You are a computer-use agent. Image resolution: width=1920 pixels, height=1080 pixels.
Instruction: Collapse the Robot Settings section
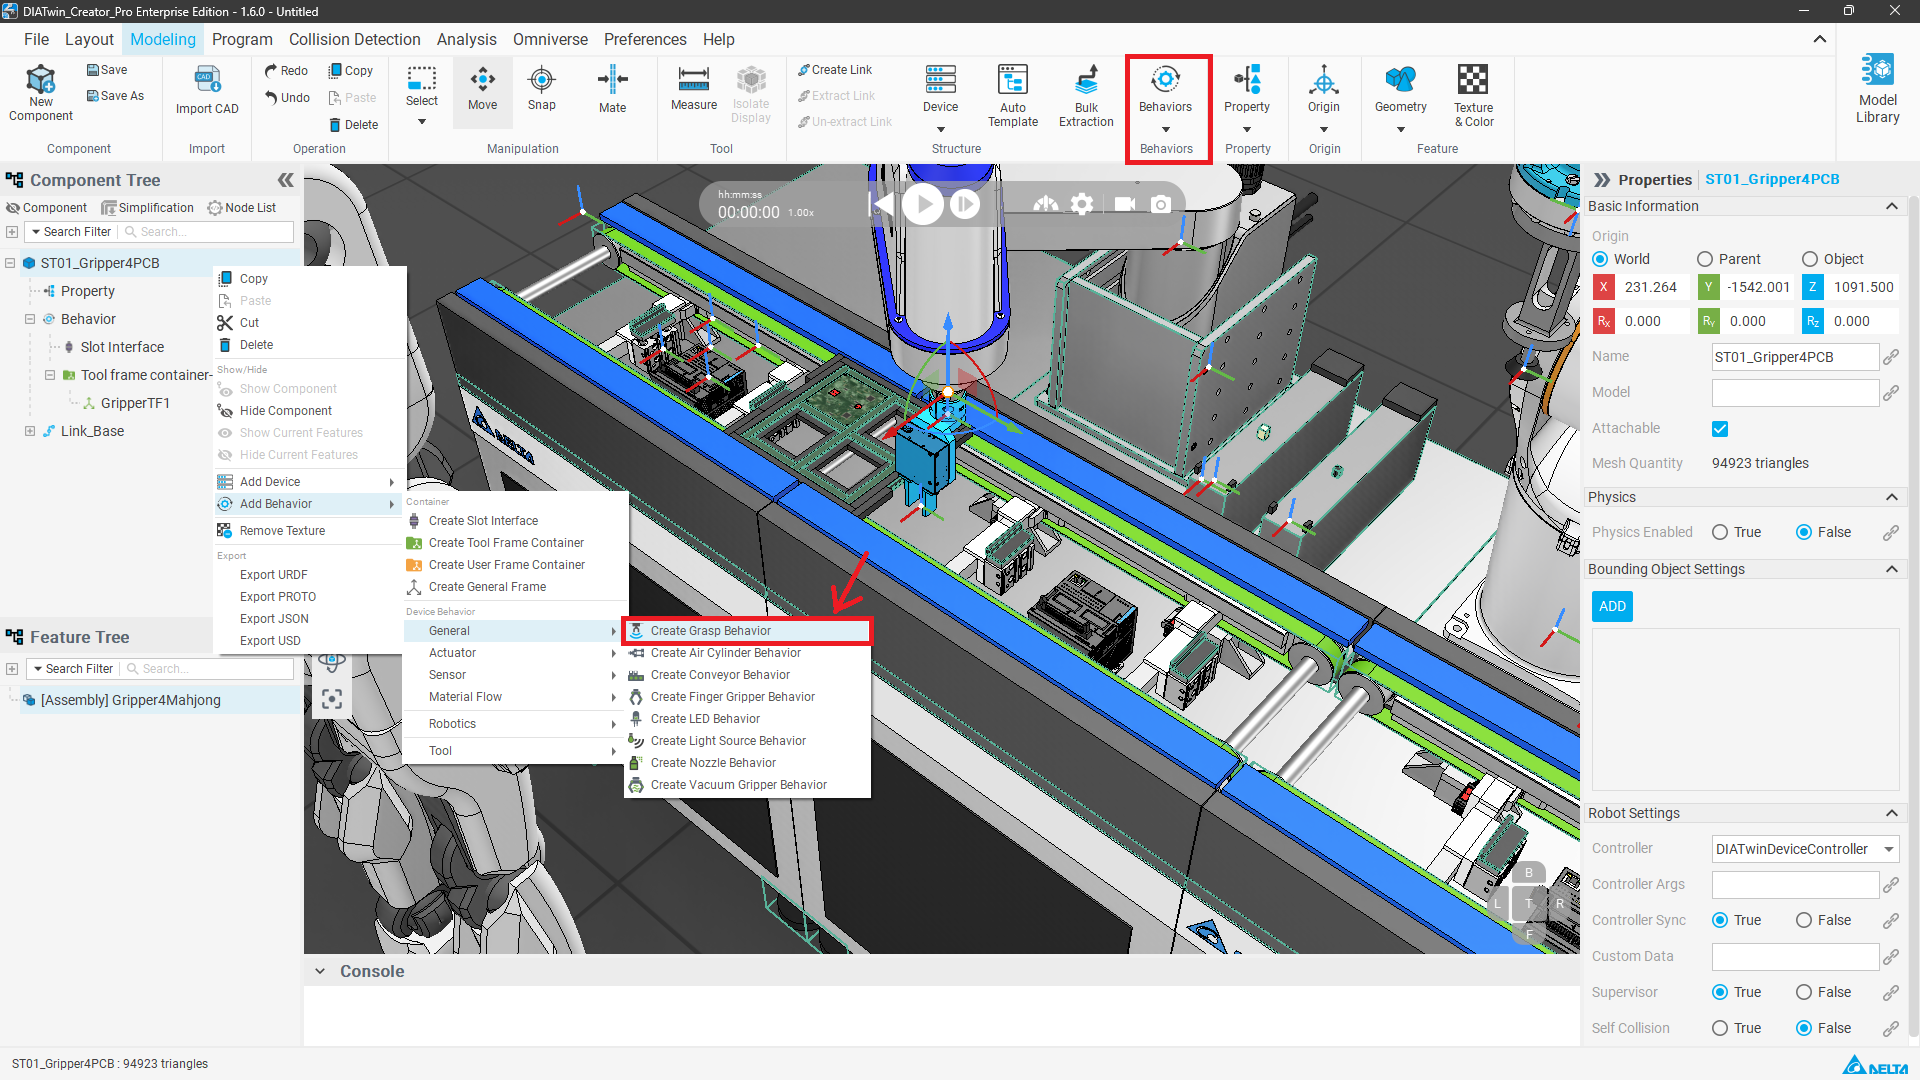coord(1892,813)
